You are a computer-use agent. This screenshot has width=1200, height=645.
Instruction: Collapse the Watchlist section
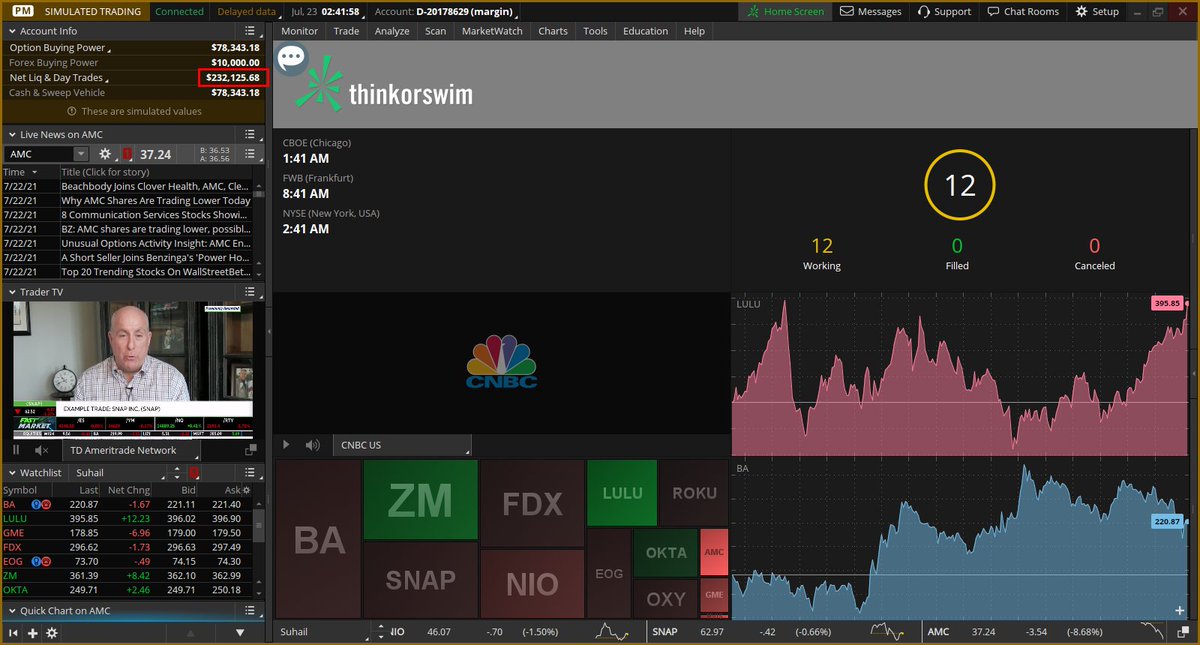pos(10,472)
